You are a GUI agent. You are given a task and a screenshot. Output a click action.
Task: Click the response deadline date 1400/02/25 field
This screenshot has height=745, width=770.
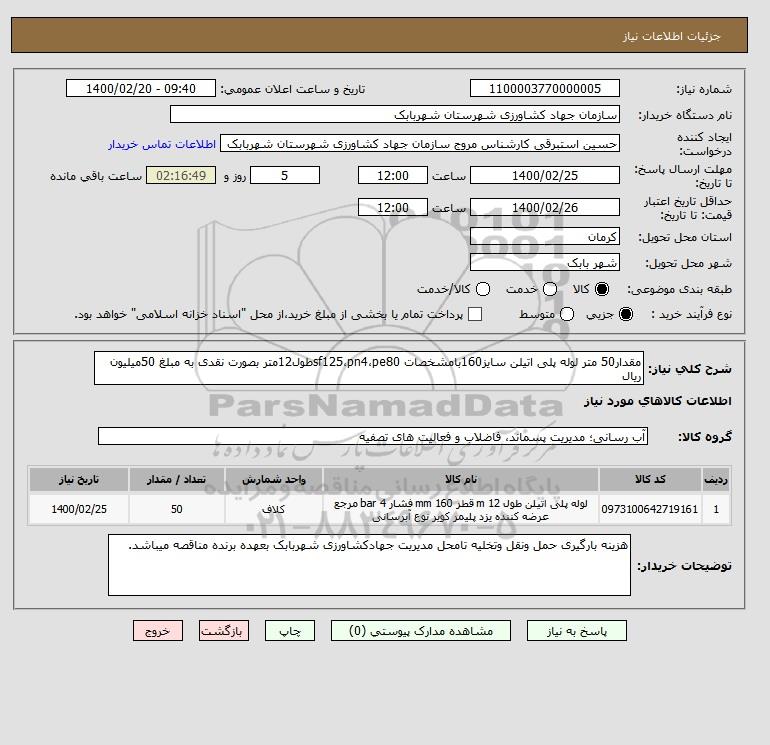[545, 175]
